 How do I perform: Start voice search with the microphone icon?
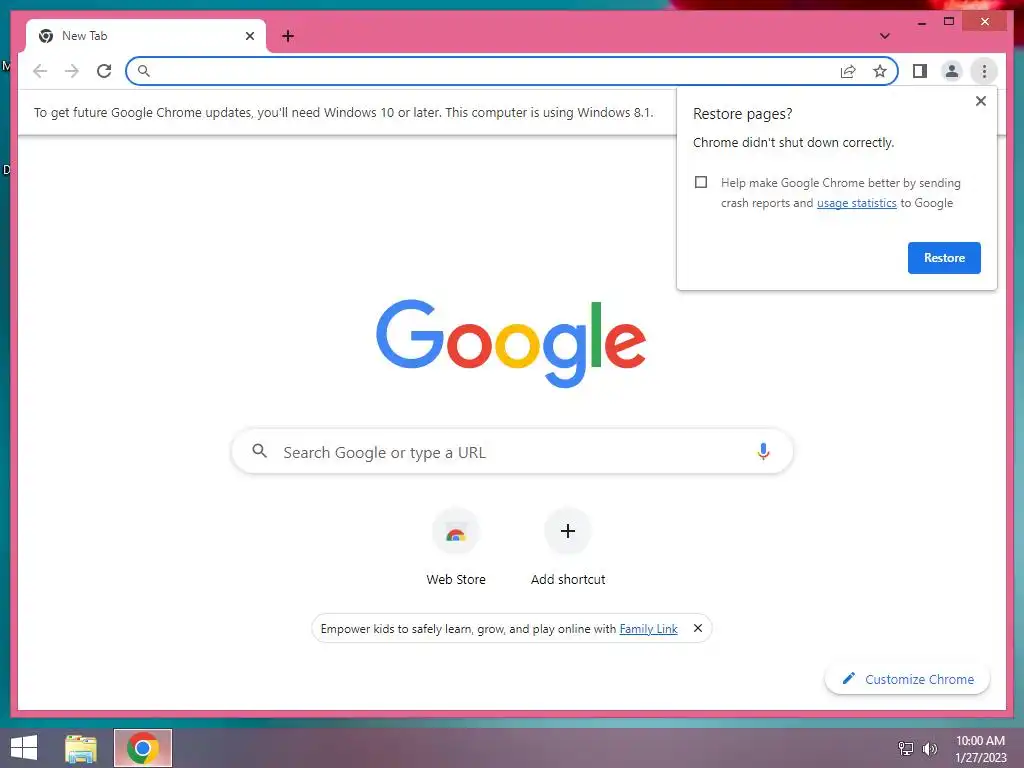tap(763, 451)
